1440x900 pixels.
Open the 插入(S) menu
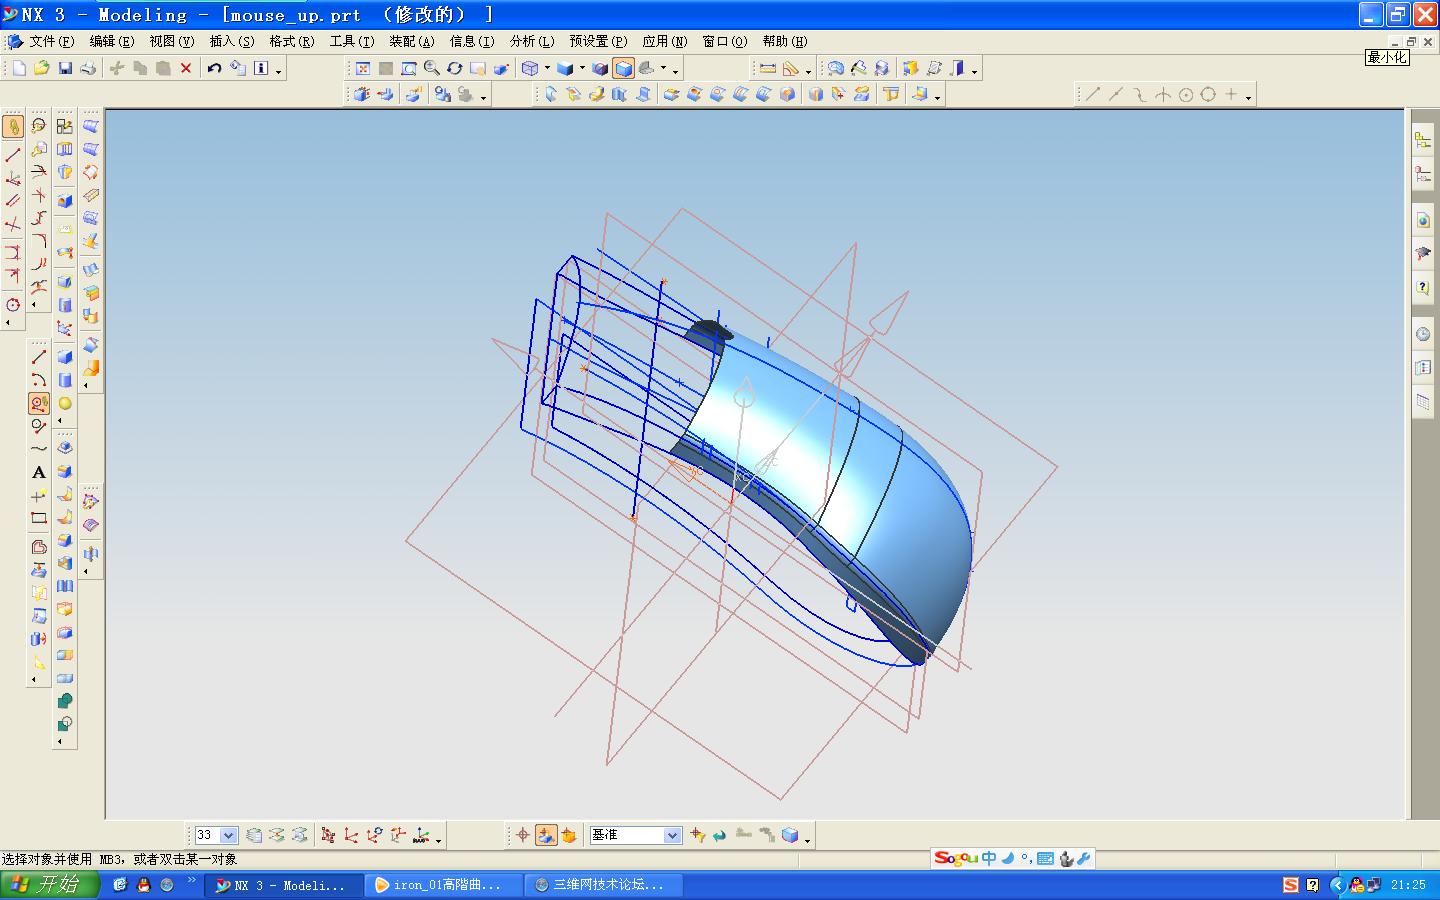(x=232, y=41)
